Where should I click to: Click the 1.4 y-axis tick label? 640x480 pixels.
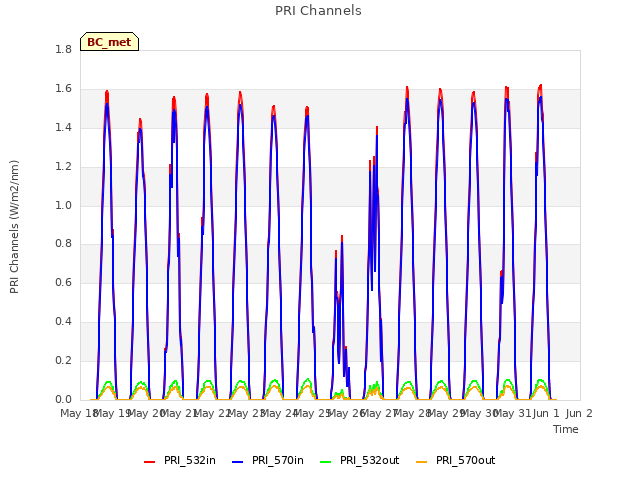63,127
